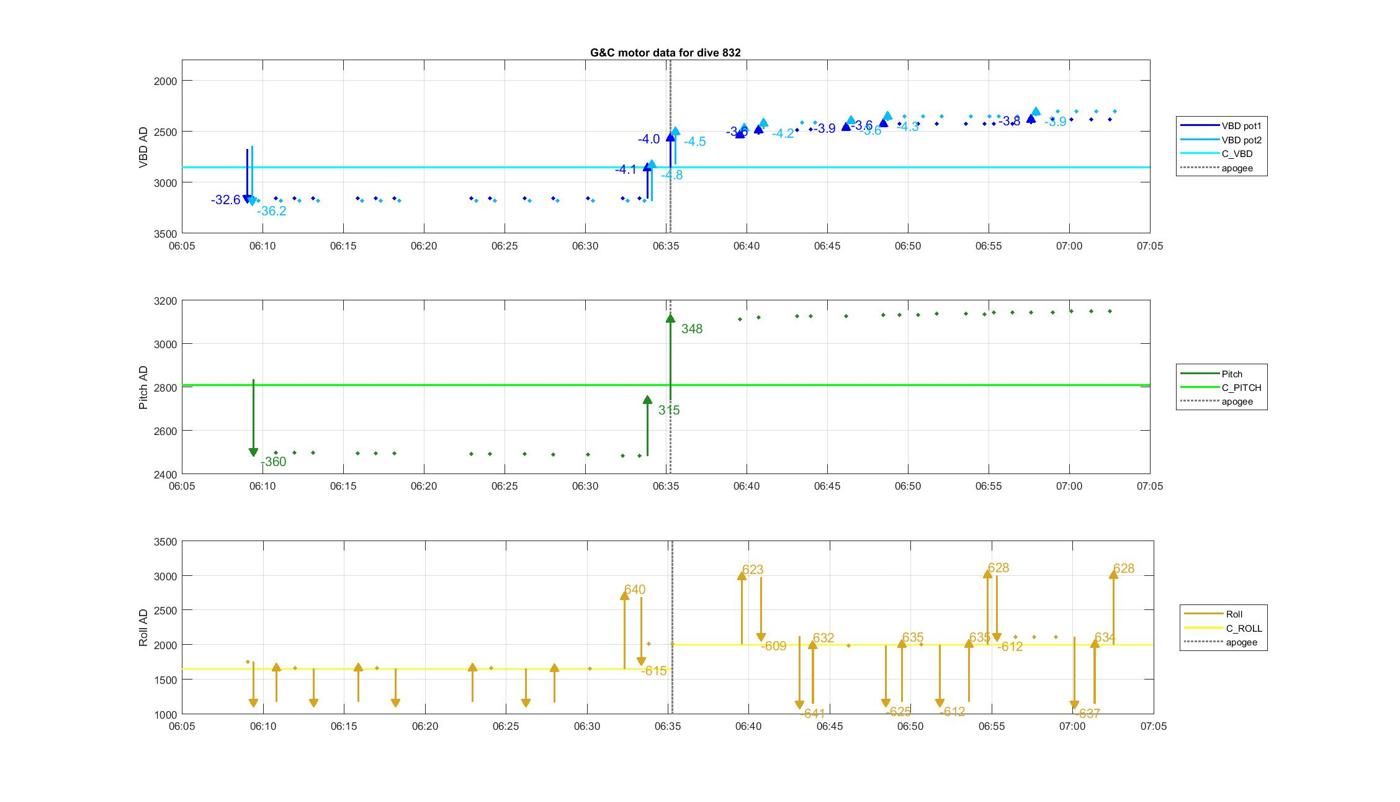Click the '-36.2' data label in VBD plot
Screen dimensions: 1400x802
coord(271,211)
